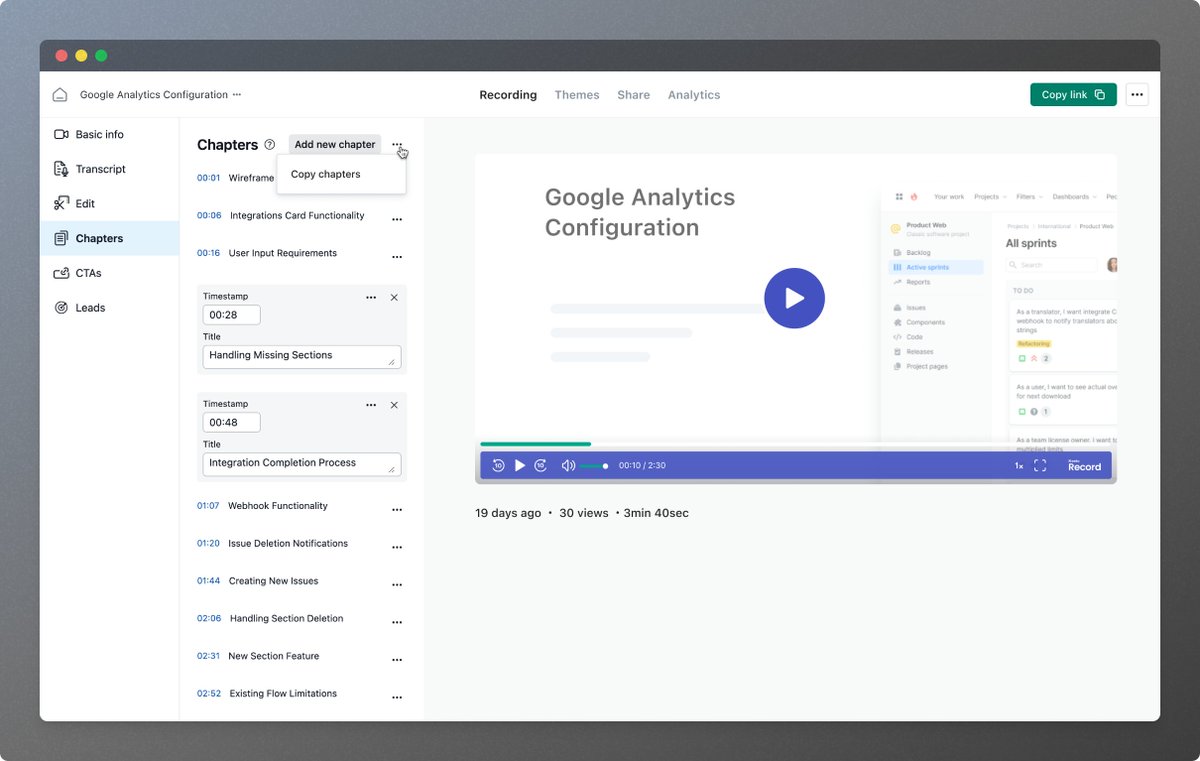
Task: Enter fullscreen mode
Action: click(x=1040, y=466)
